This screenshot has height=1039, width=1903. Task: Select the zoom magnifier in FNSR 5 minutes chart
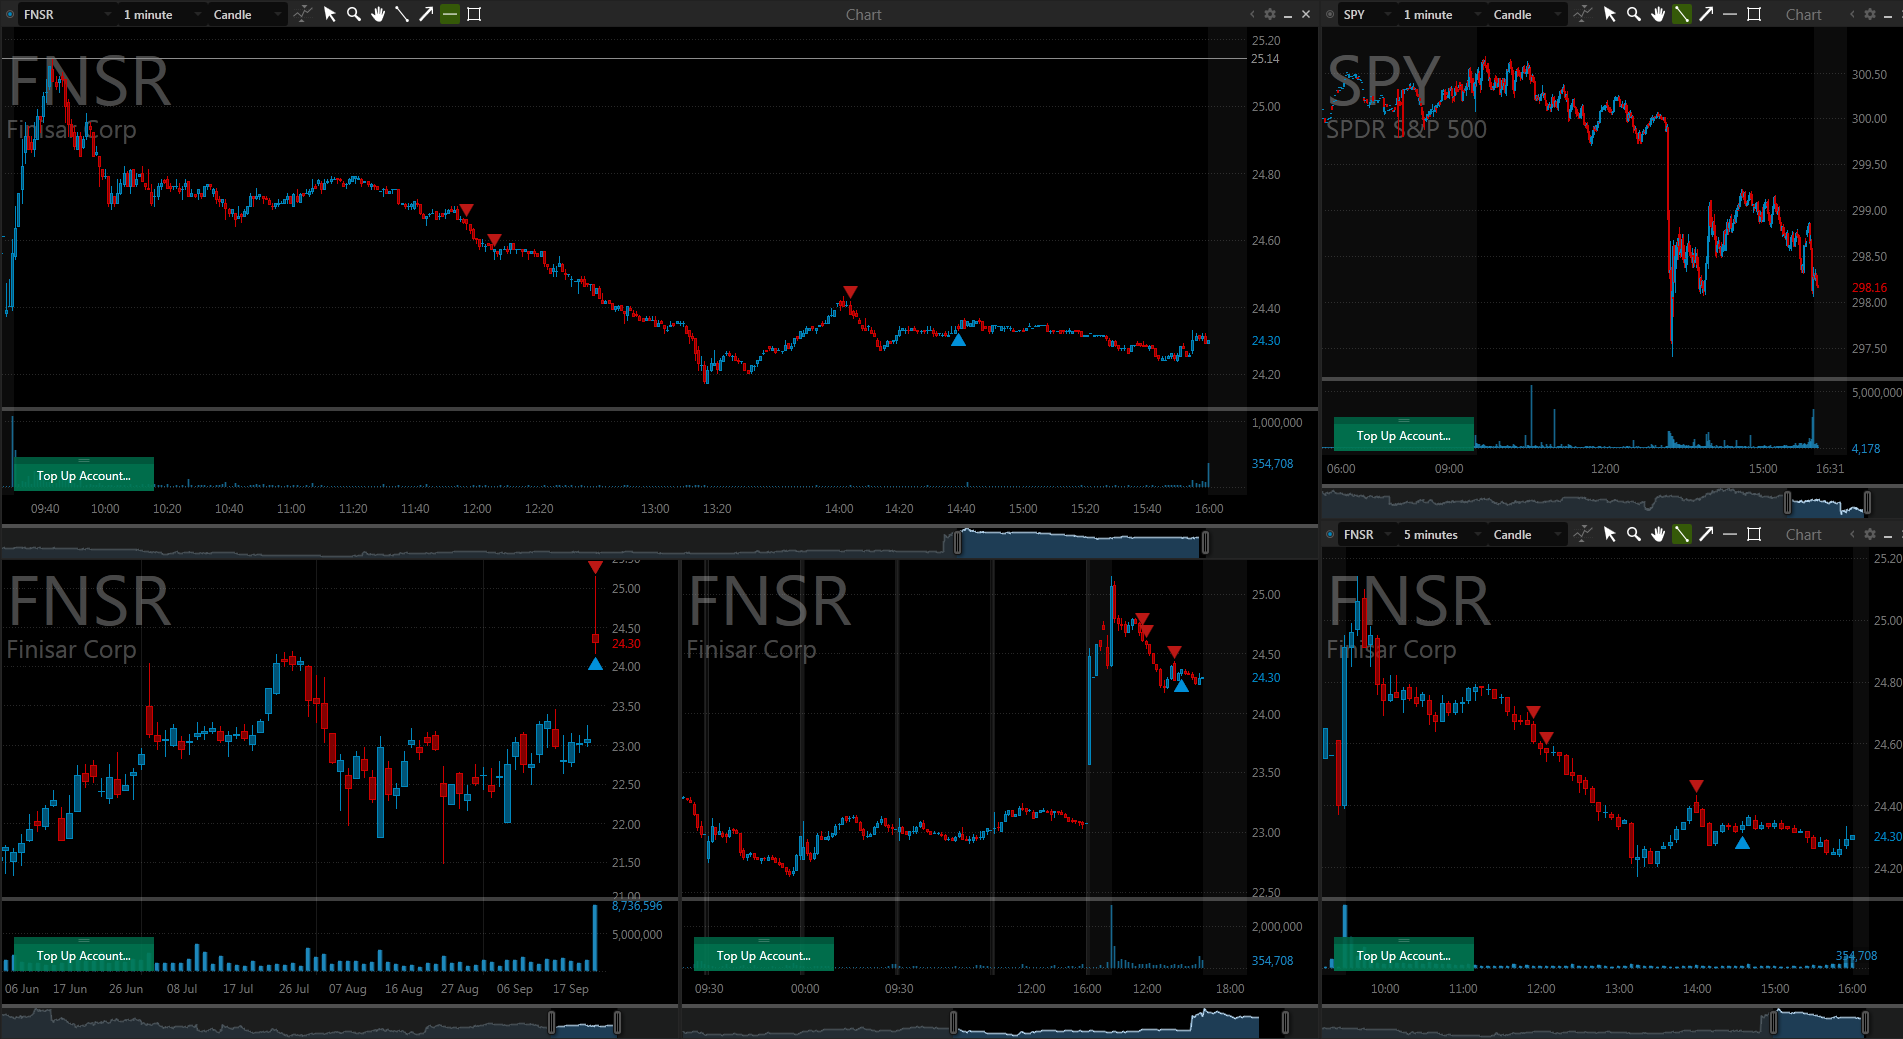[x=1634, y=534]
